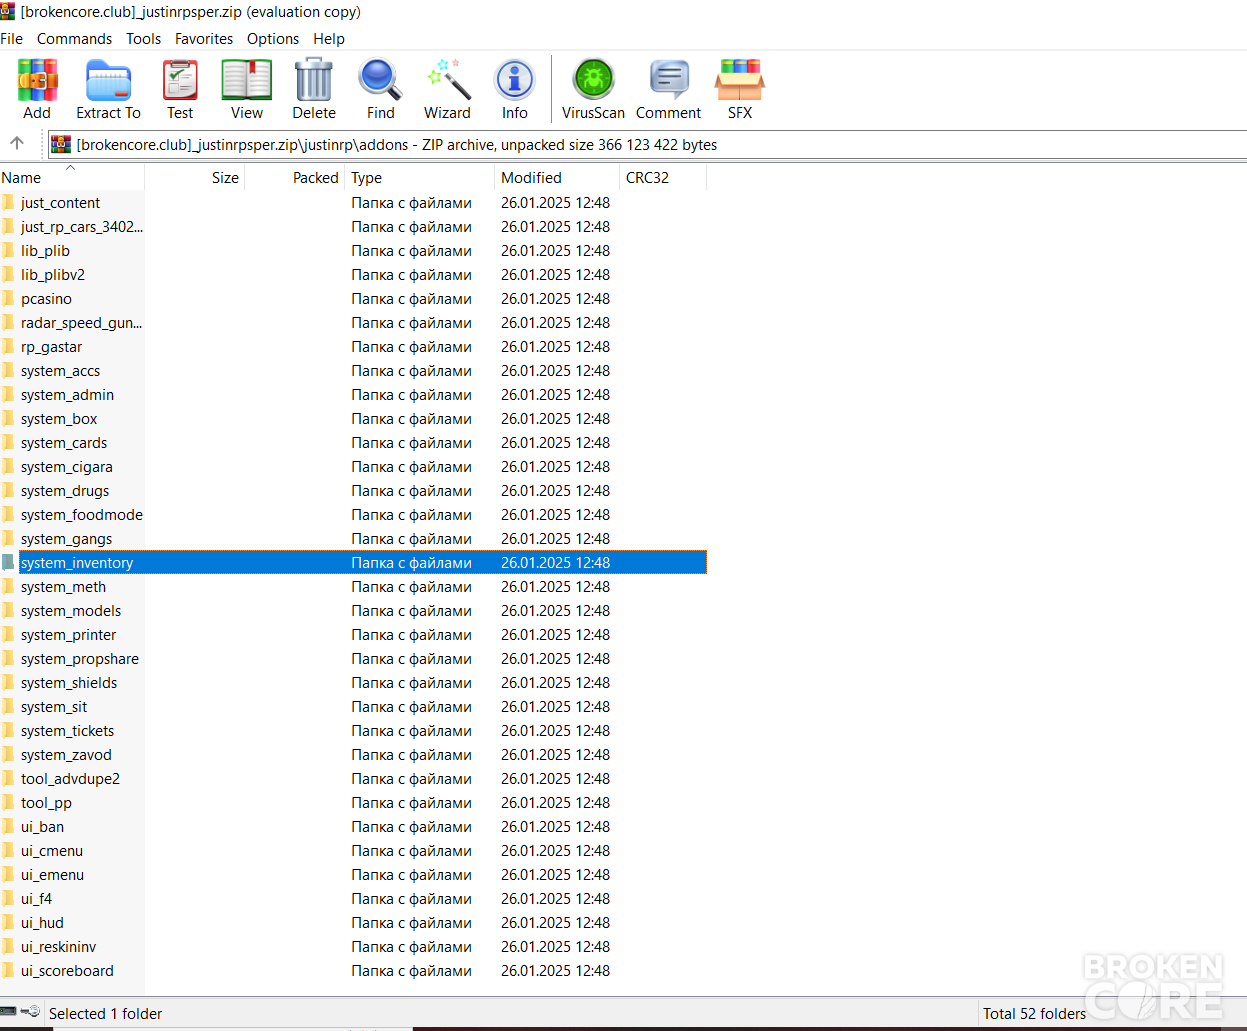Click the folder icon beside ui_hud
Image resolution: width=1247 pixels, height=1031 pixels.
(8, 922)
